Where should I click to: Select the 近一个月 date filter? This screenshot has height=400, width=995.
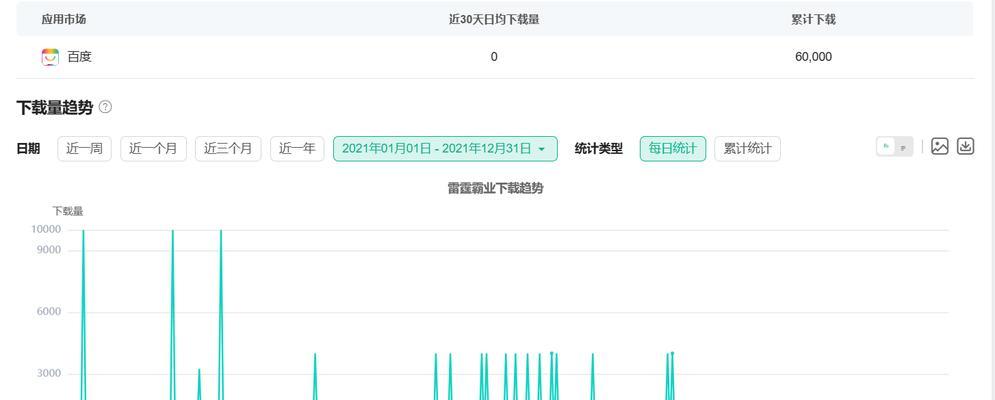(154, 149)
